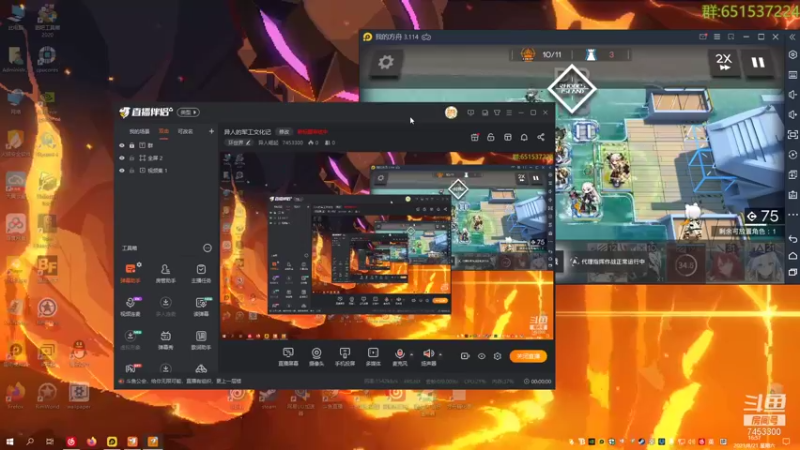Image resolution: width=800 pixels, height=450 pixels.
Task: Select the 全屏 2 source row
Action: pyautogui.click(x=166, y=158)
